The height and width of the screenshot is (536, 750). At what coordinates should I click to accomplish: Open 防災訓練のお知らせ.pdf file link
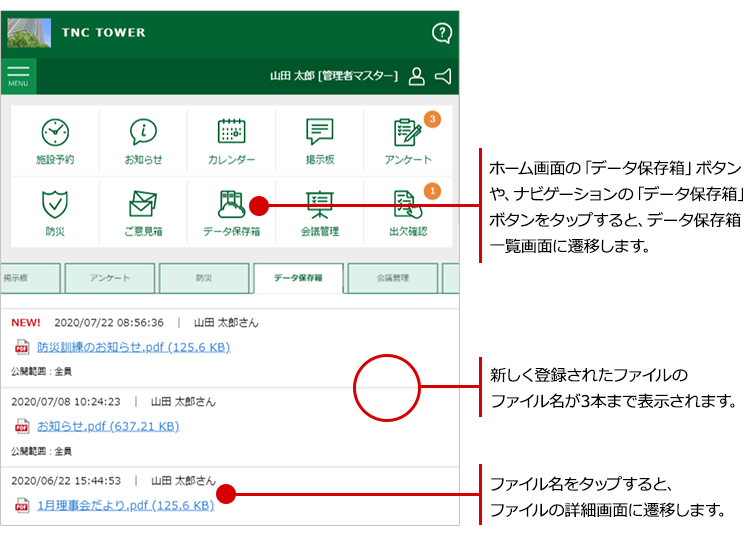click(x=133, y=347)
